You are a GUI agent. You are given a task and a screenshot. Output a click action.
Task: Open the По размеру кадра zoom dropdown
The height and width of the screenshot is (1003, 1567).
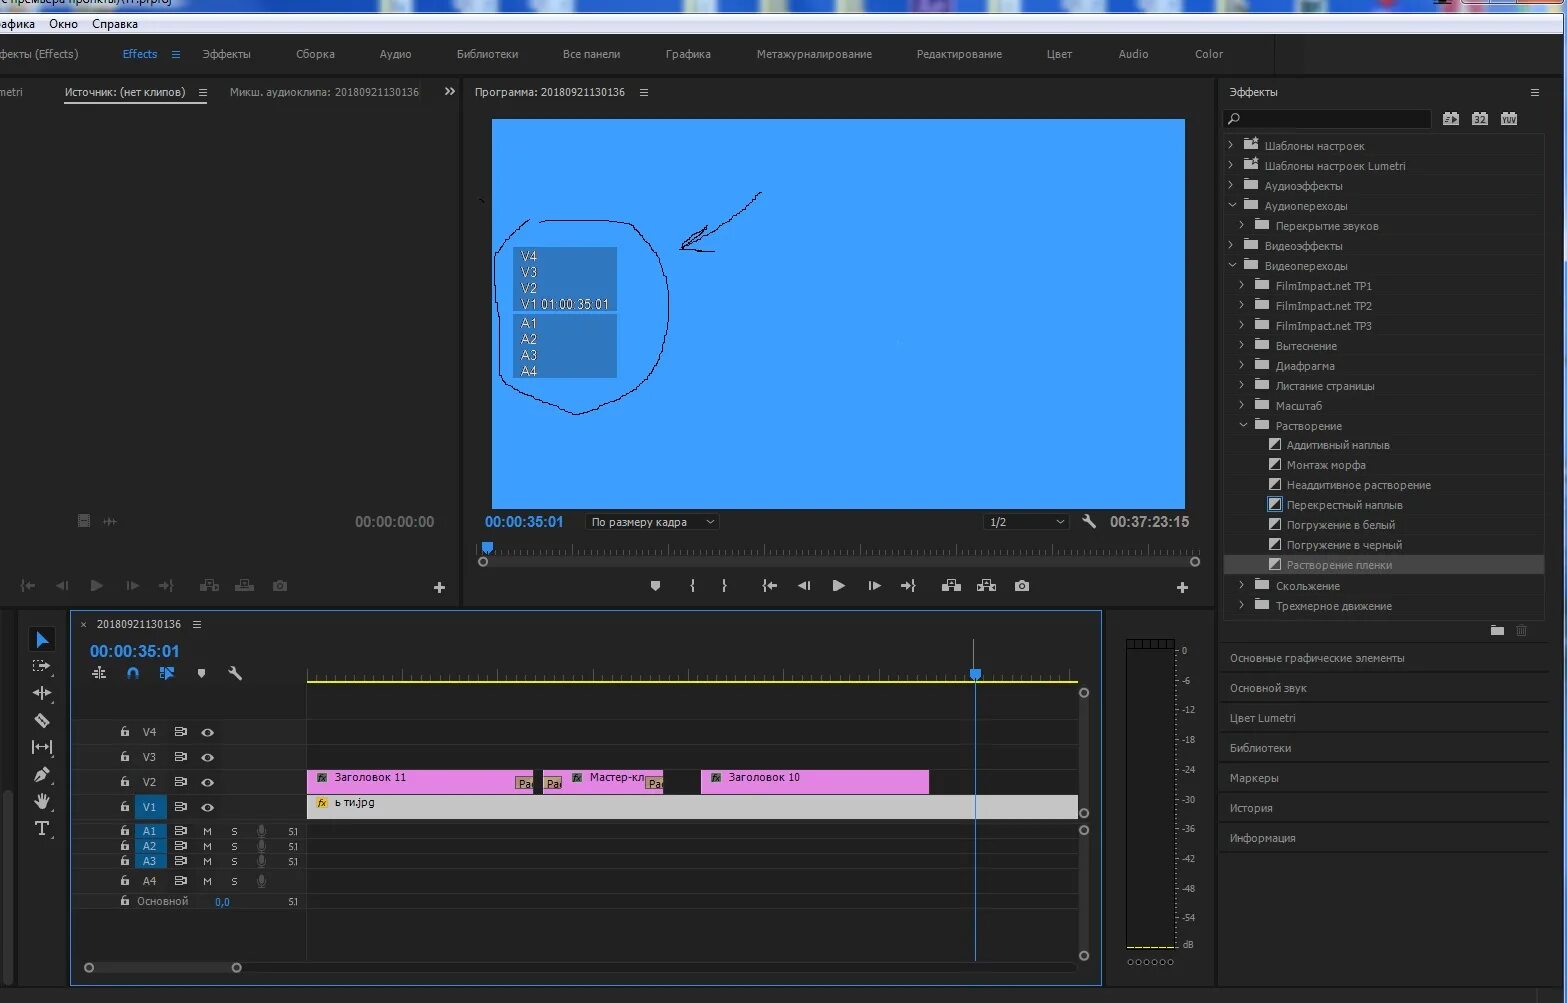pyautogui.click(x=652, y=522)
